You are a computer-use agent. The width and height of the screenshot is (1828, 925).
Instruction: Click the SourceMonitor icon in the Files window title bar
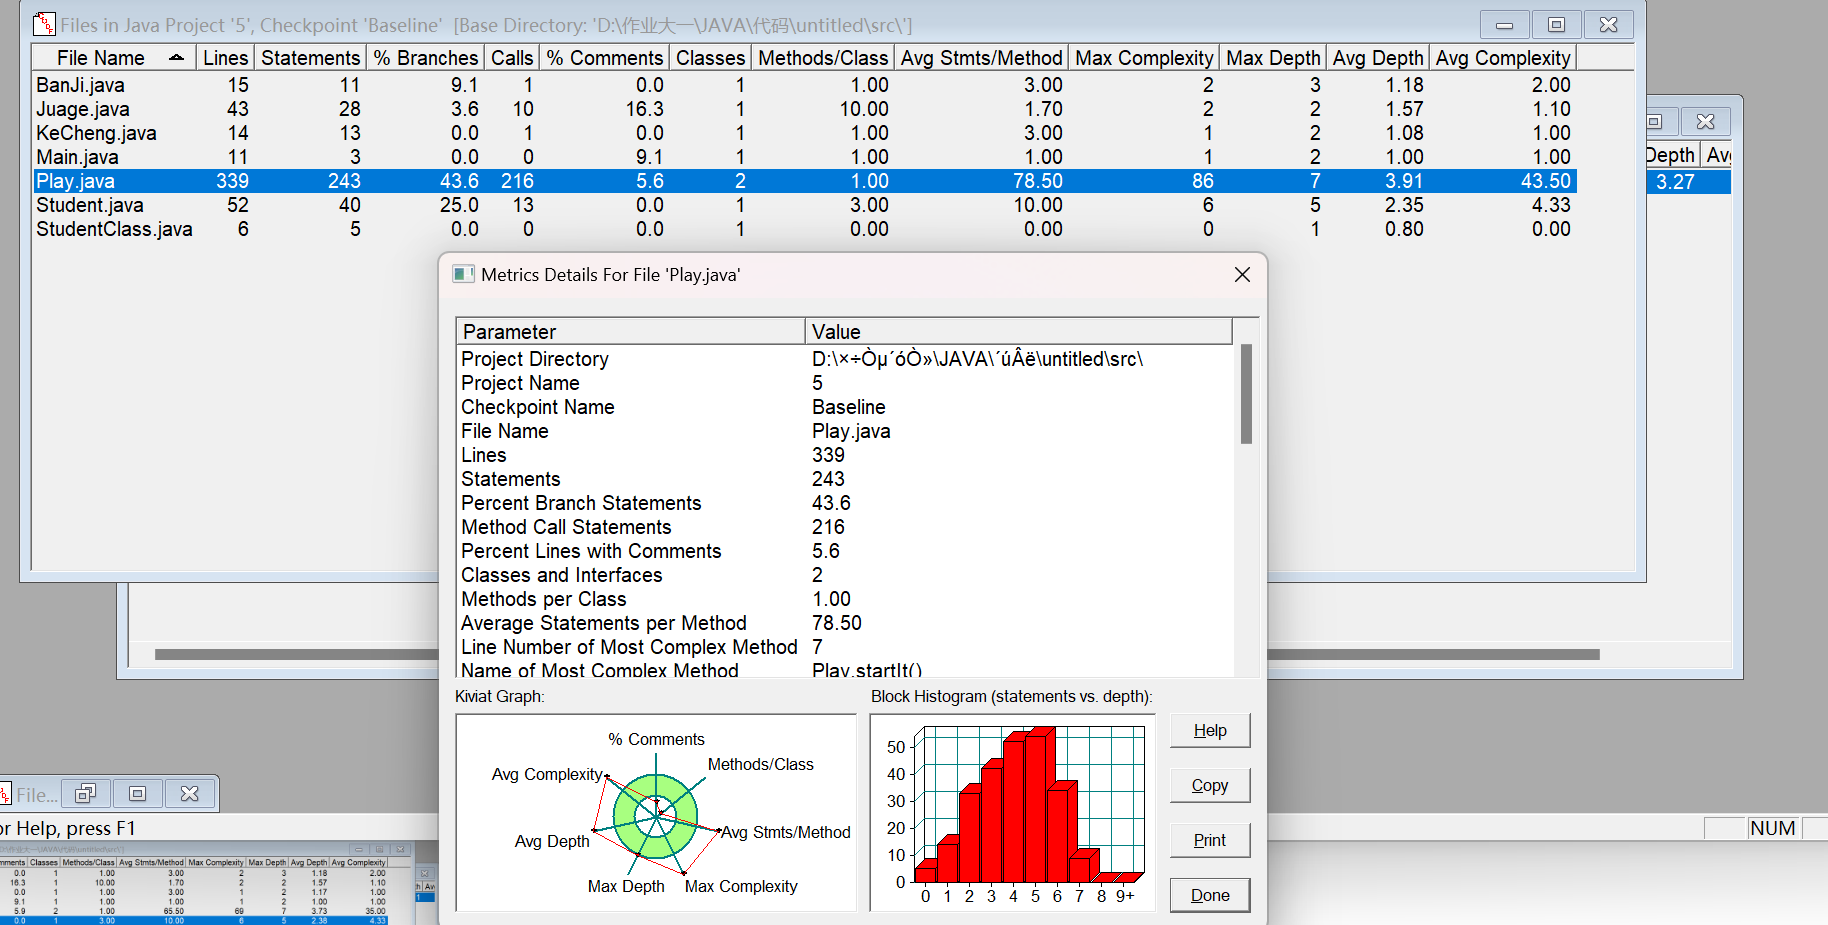tap(44, 24)
